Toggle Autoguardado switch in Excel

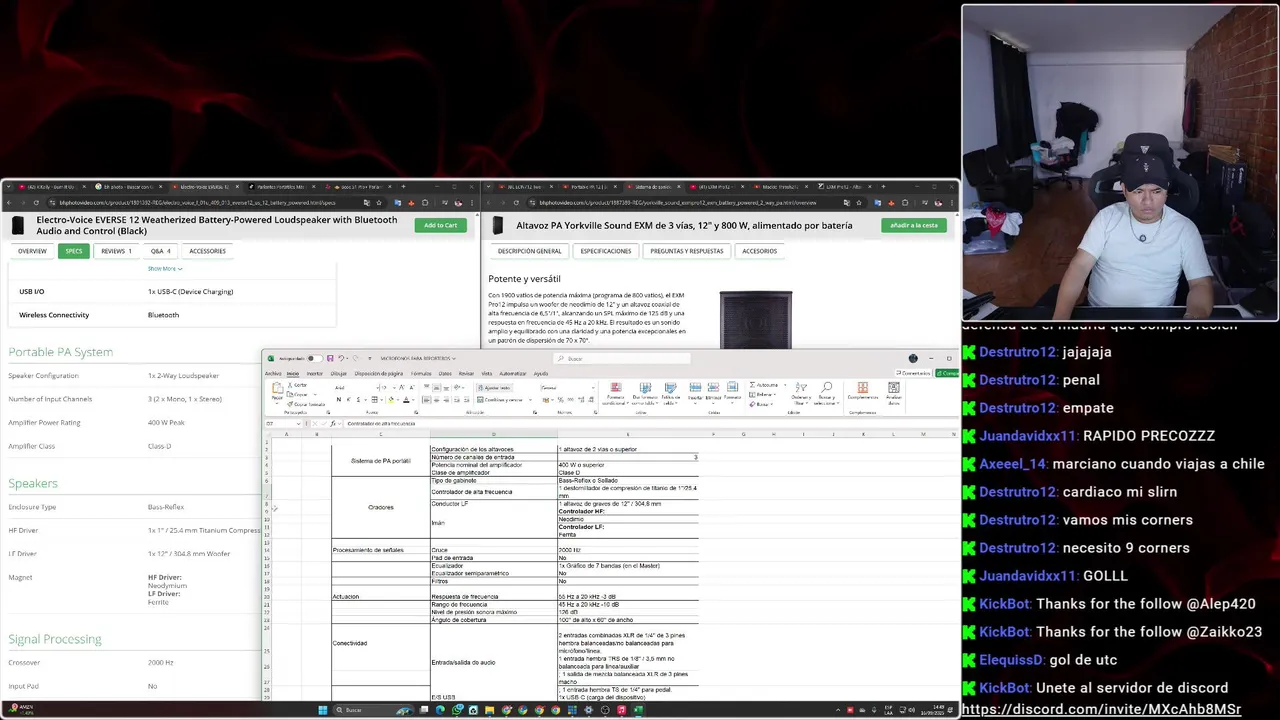coord(315,358)
